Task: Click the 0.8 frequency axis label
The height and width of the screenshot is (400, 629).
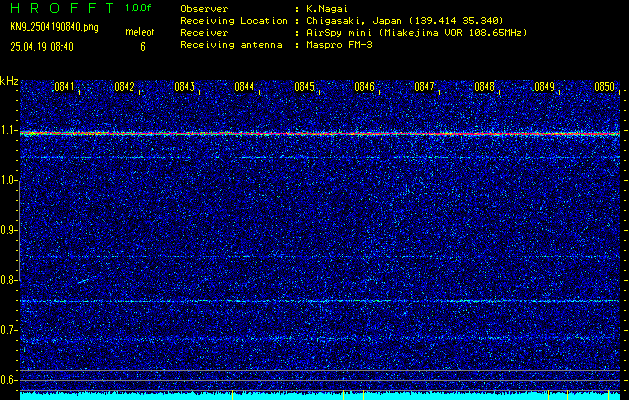Action: [x=8, y=280]
